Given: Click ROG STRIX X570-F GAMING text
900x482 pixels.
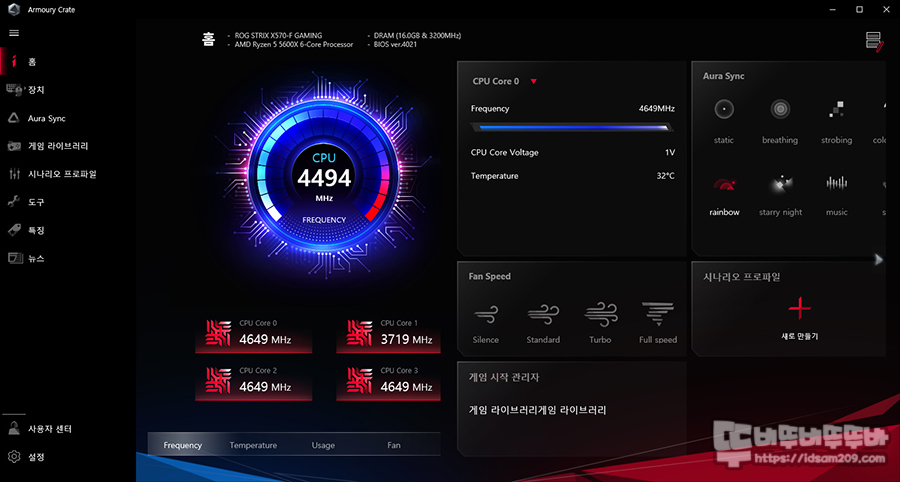Looking at the screenshot, I should click(278, 36).
